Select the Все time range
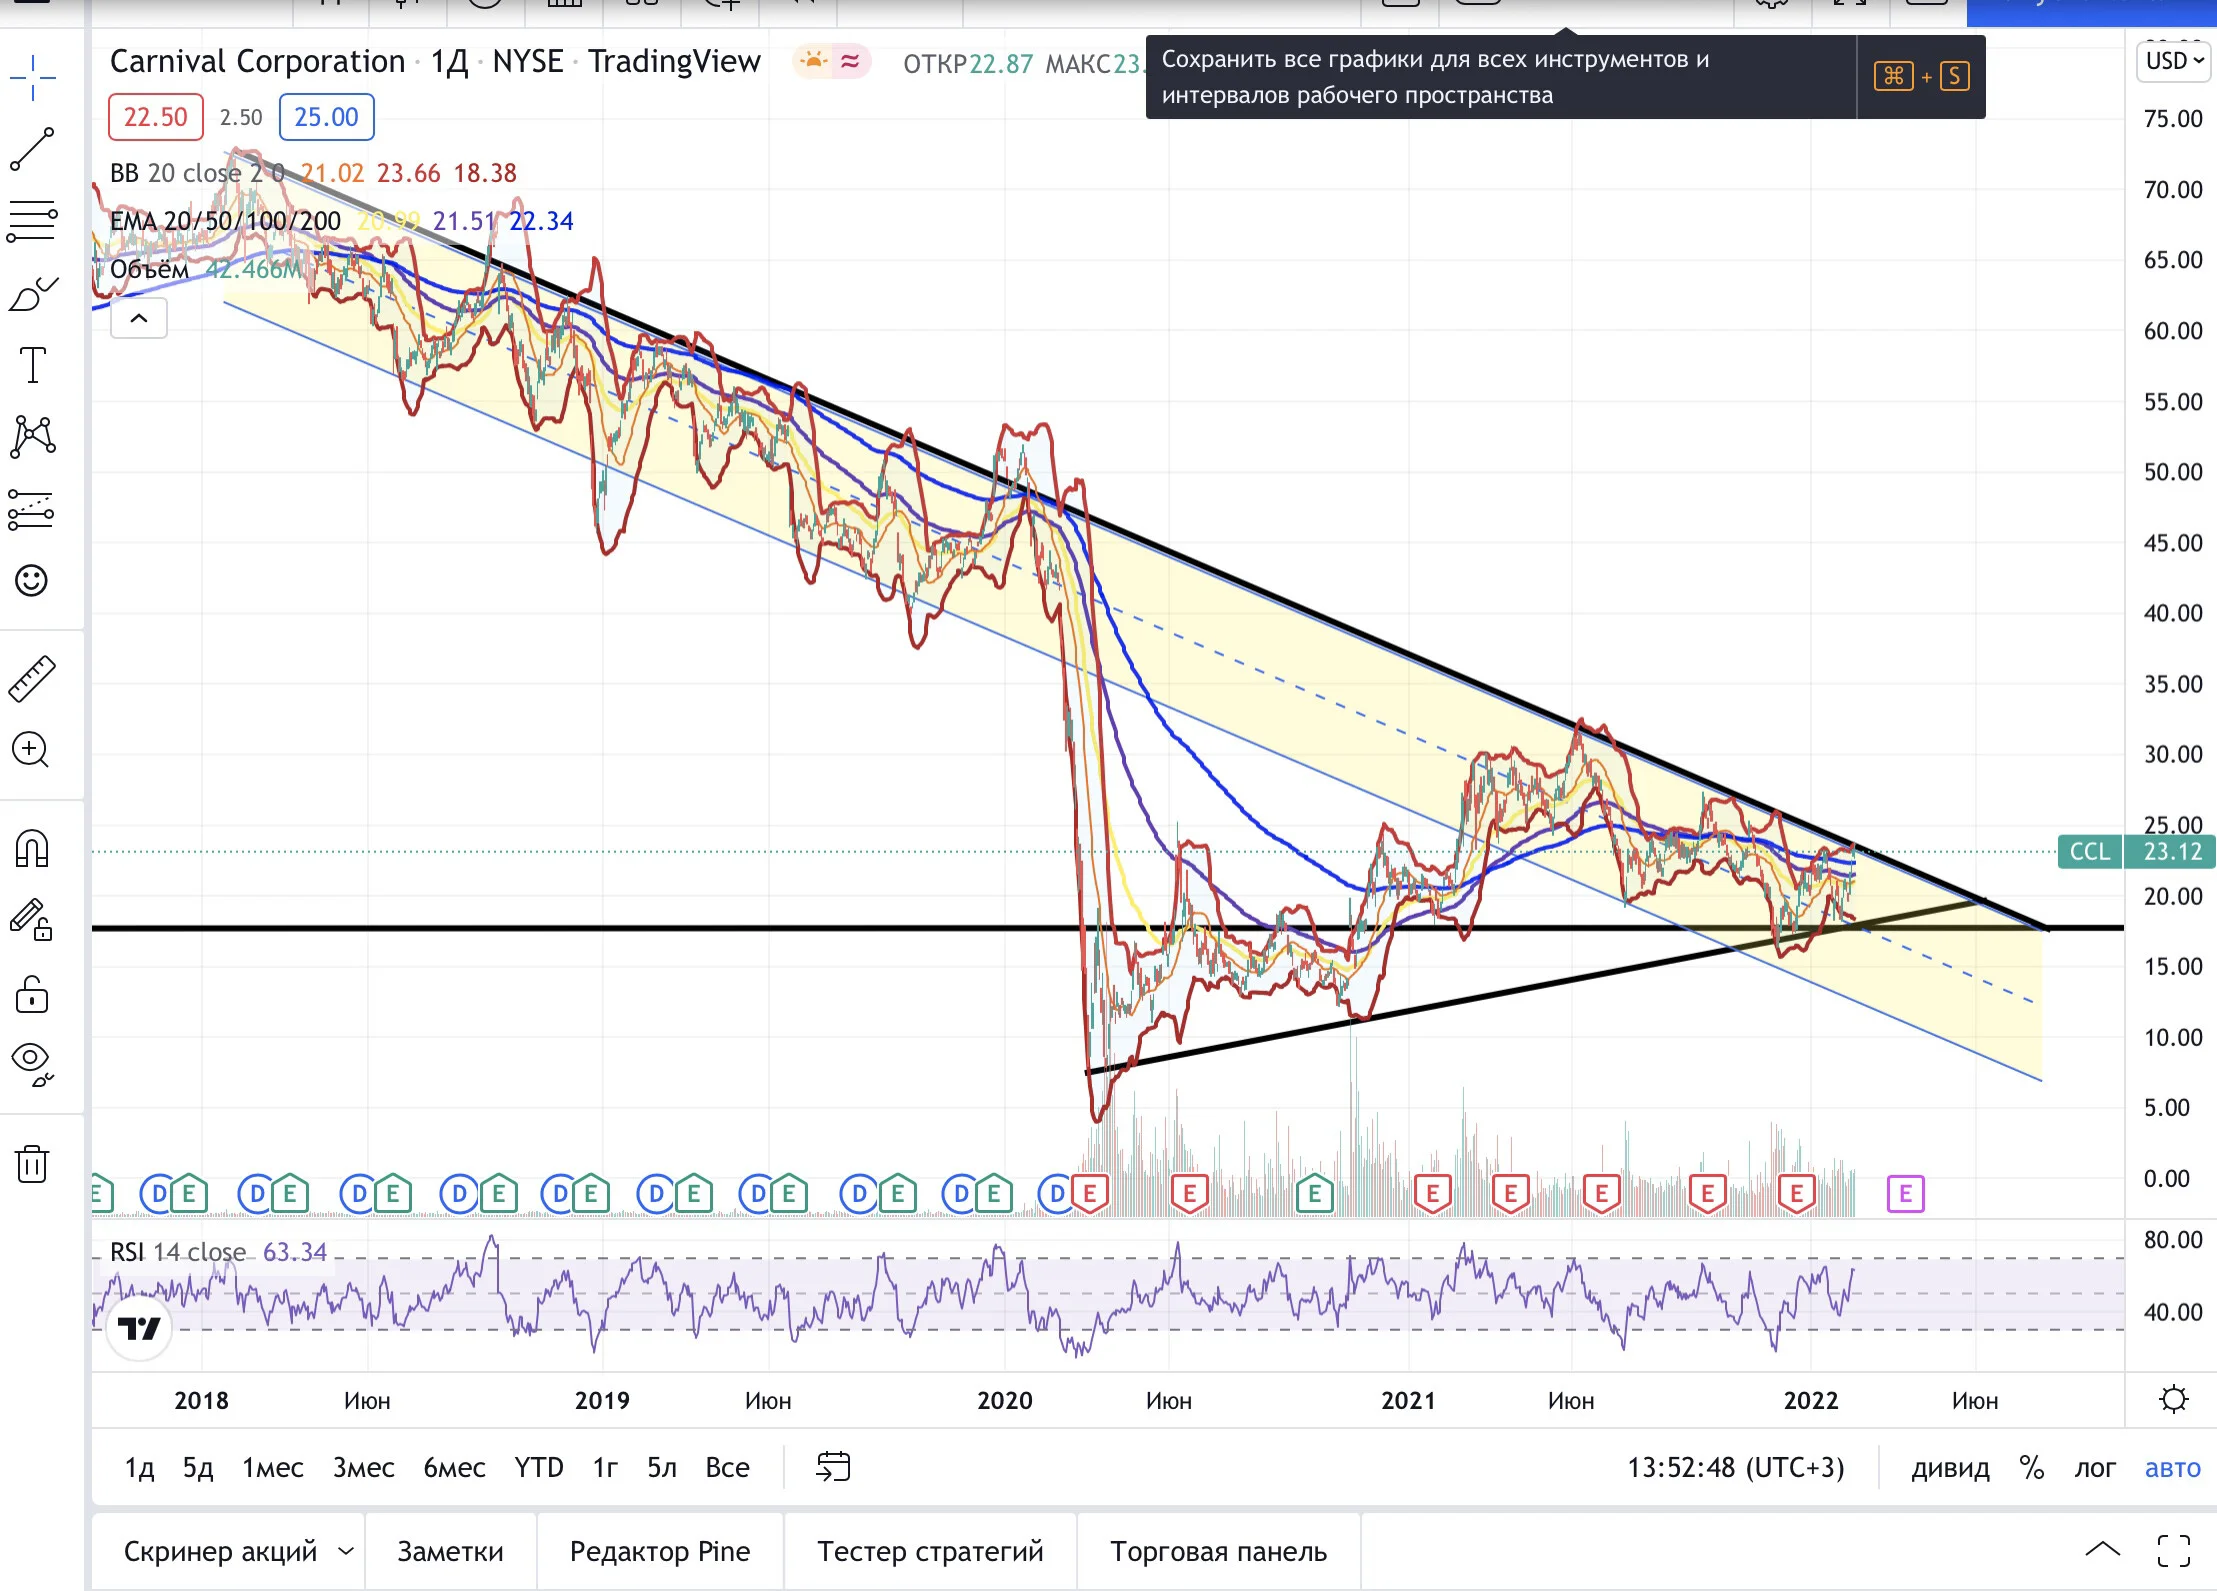 [727, 1467]
